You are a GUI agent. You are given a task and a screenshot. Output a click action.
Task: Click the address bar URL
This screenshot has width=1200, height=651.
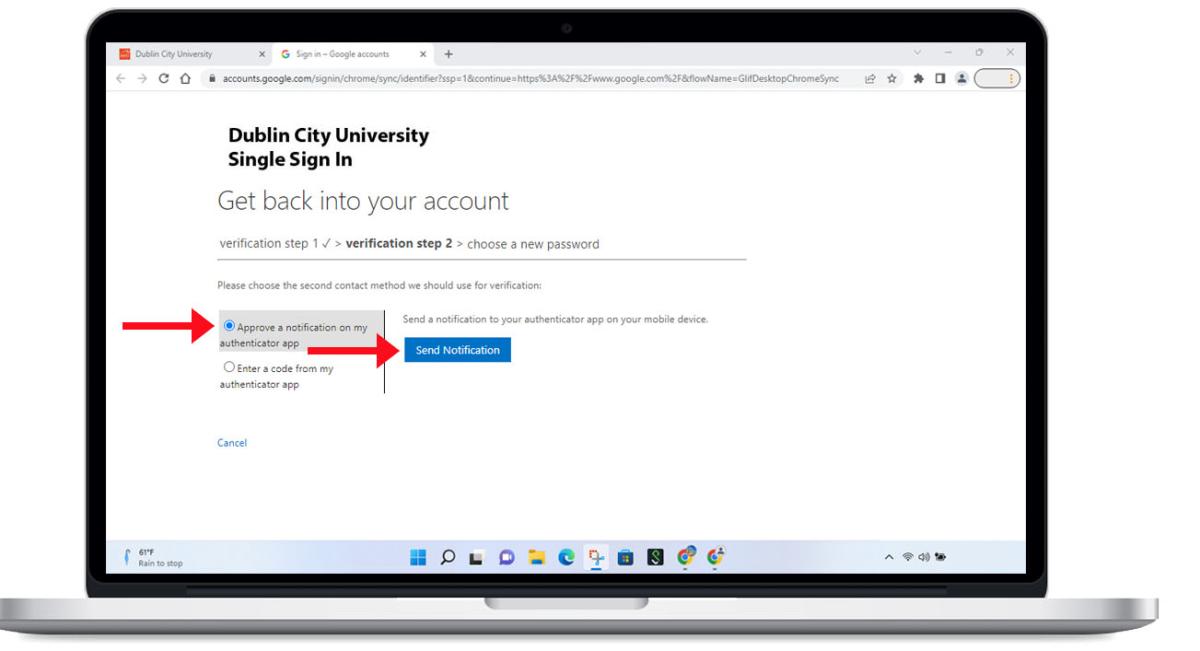tap(530, 78)
